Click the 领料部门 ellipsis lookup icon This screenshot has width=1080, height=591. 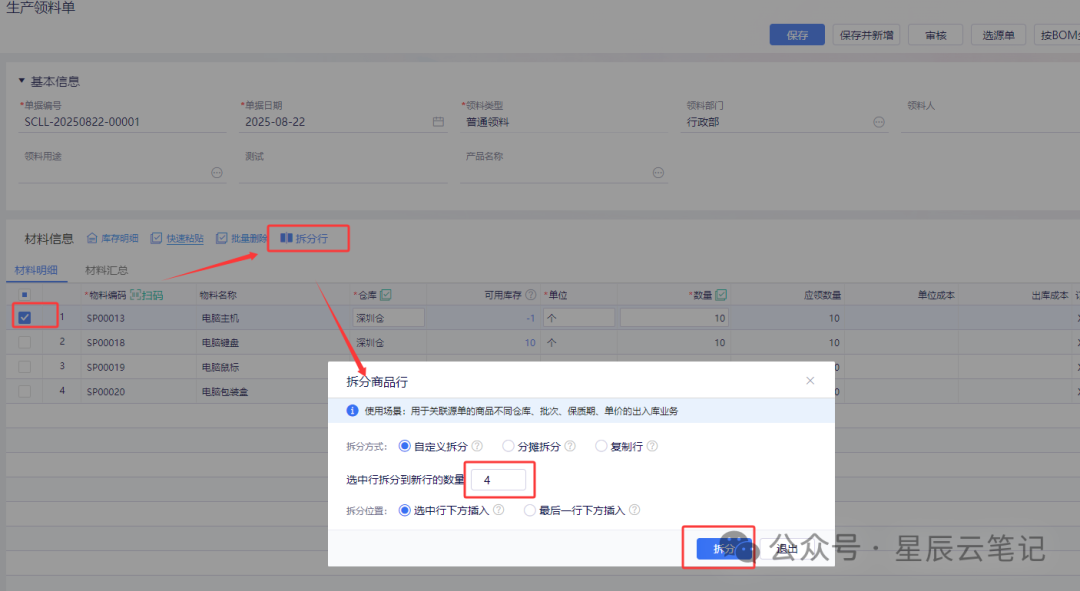coord(879,122)
